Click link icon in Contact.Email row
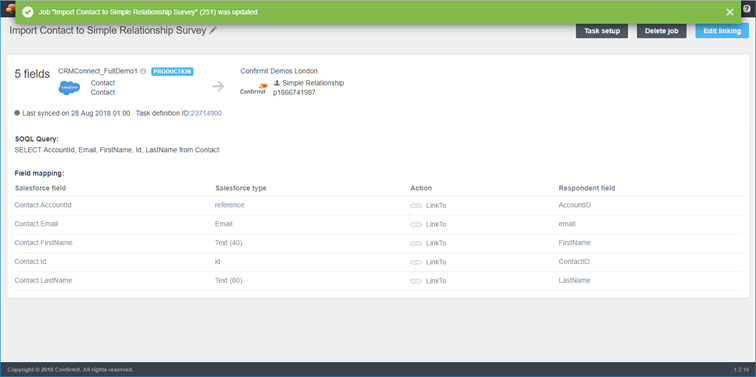This screenshot has height=377, width=756. 416,224
